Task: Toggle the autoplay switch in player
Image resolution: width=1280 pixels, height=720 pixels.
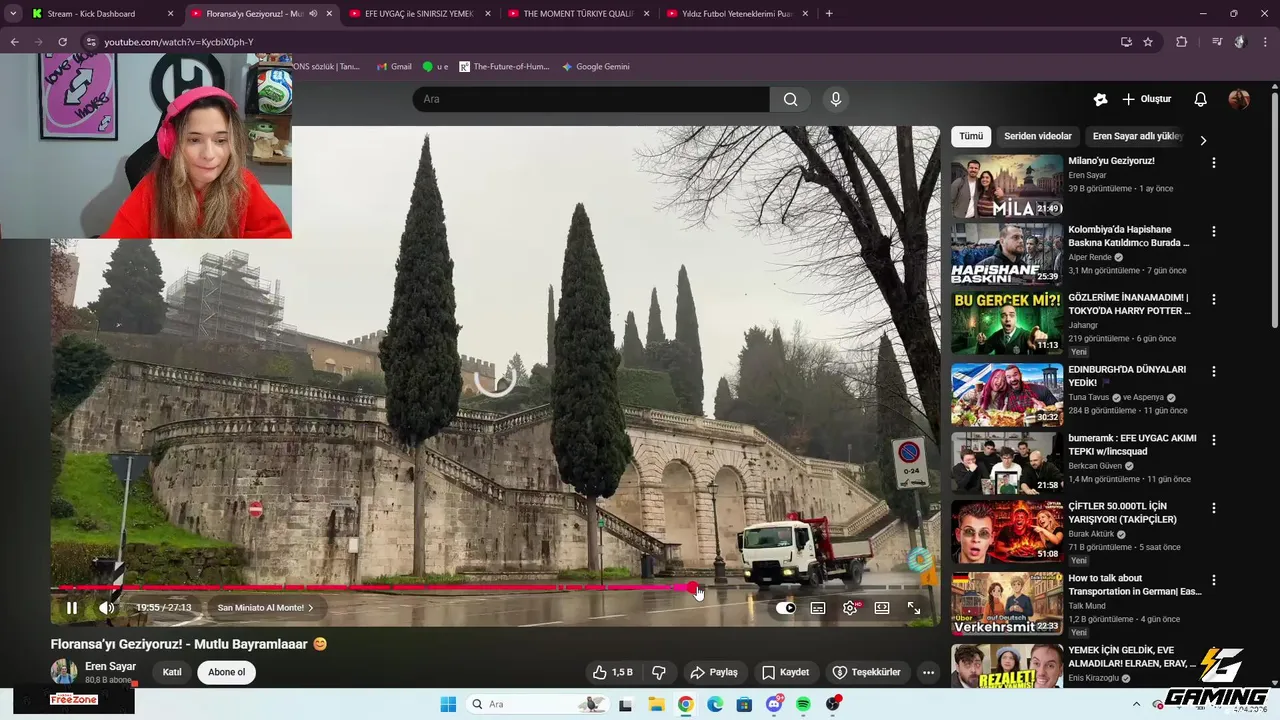Action: pyautogui.click(x=786, y=608)
